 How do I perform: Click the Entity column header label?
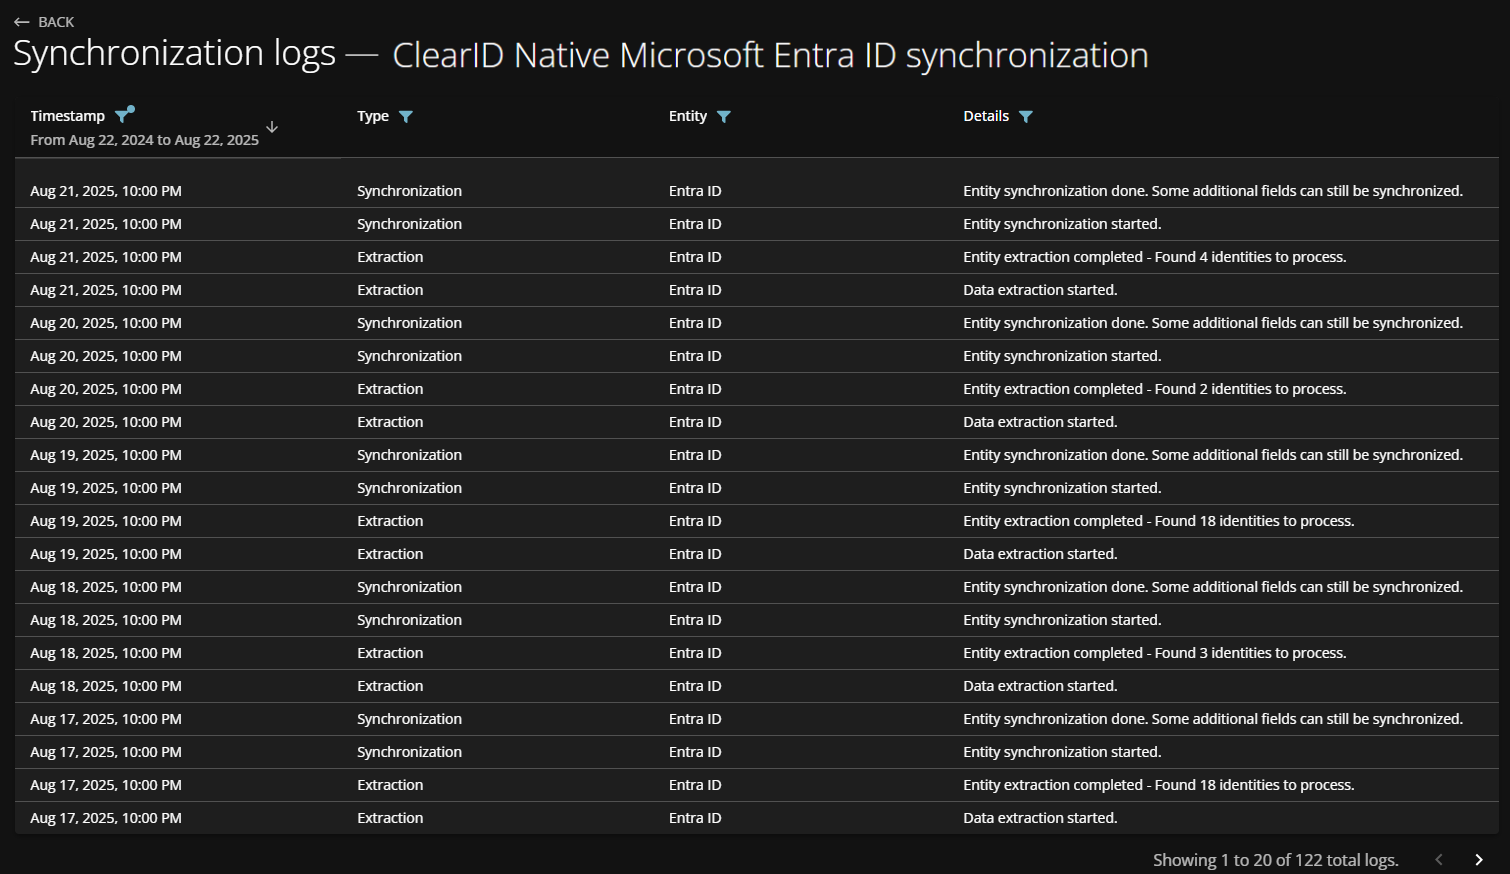coord(688,116)
